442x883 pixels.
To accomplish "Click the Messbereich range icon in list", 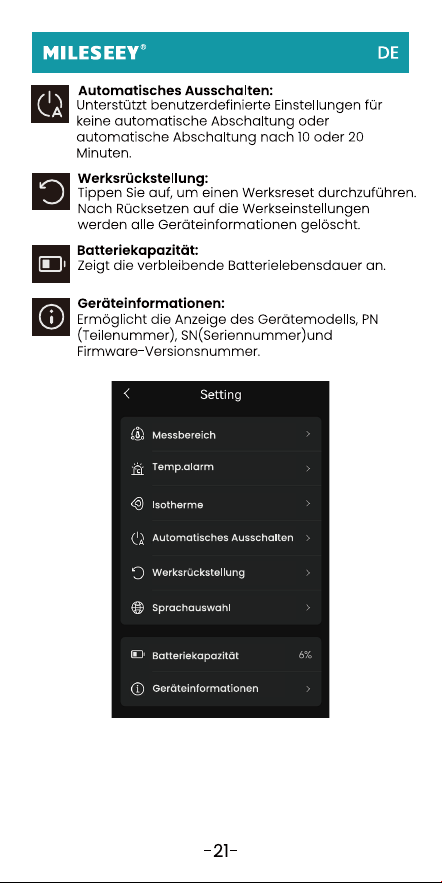I will [x=137, y=434].
